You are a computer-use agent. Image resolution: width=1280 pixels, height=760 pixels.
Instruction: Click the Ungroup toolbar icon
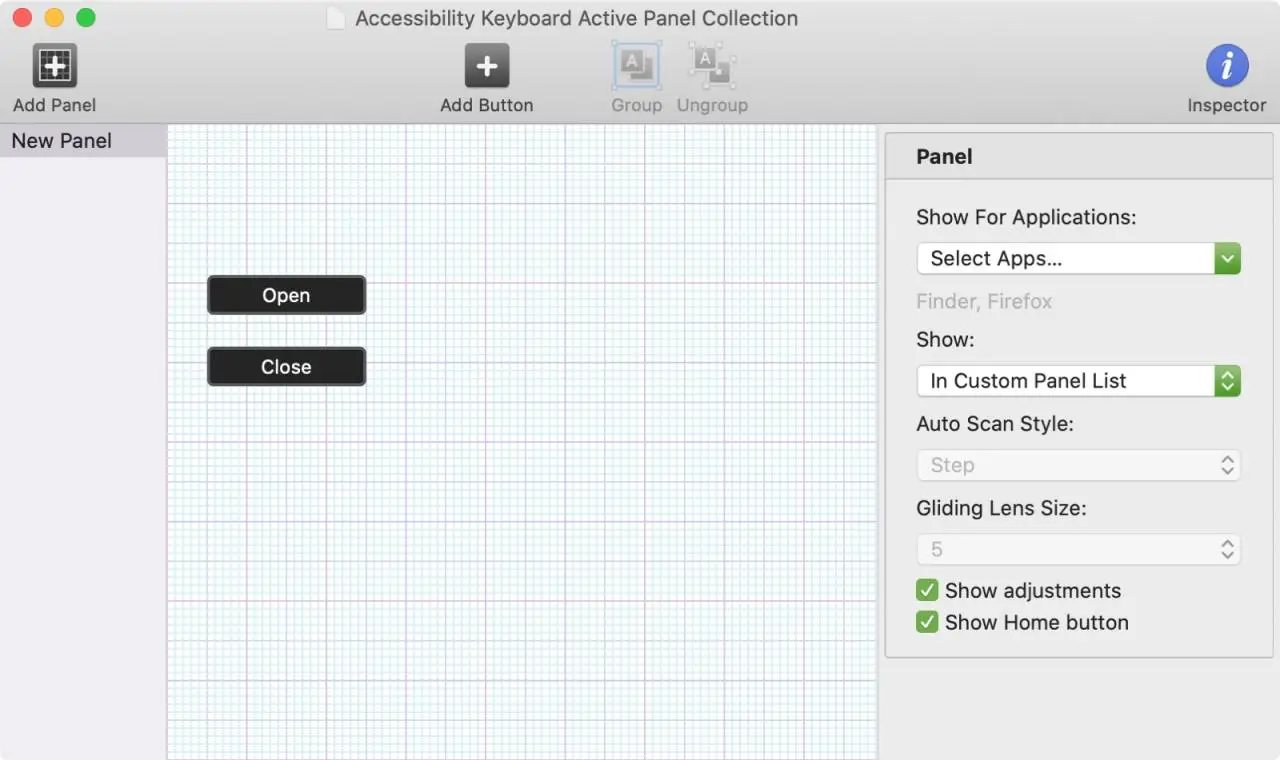click(x=712, y=66)
